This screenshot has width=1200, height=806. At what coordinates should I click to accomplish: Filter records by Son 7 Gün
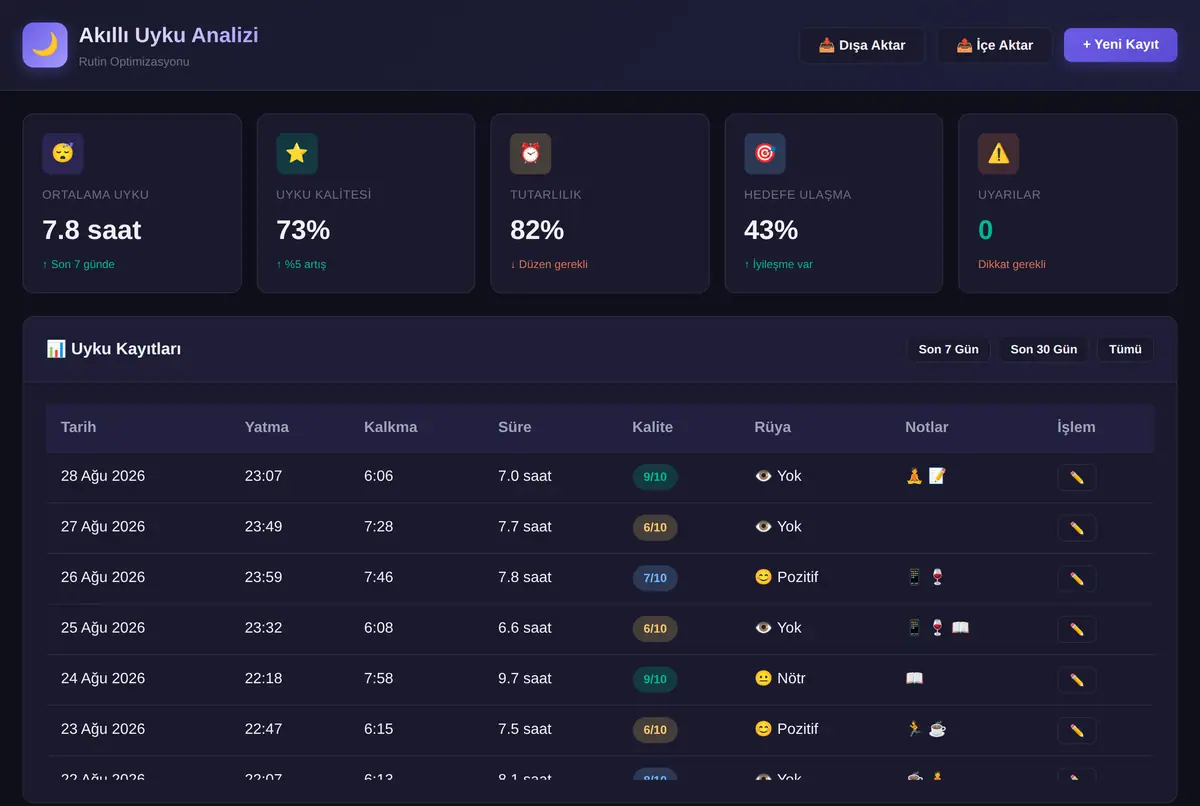pyautogui.click(x=948, y=349)
